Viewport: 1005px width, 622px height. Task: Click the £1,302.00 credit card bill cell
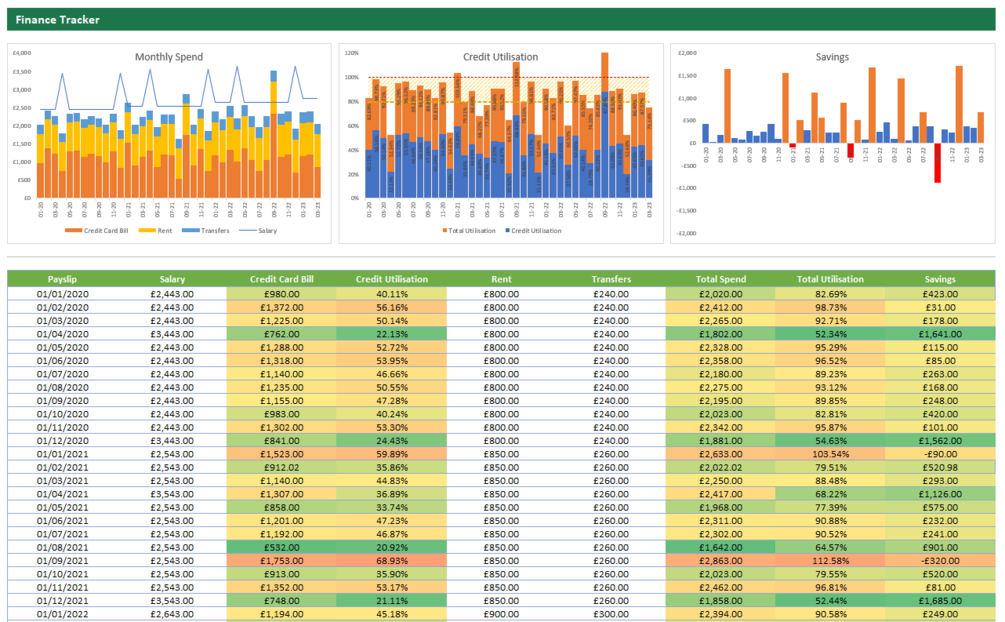click(x=281, y=428)
